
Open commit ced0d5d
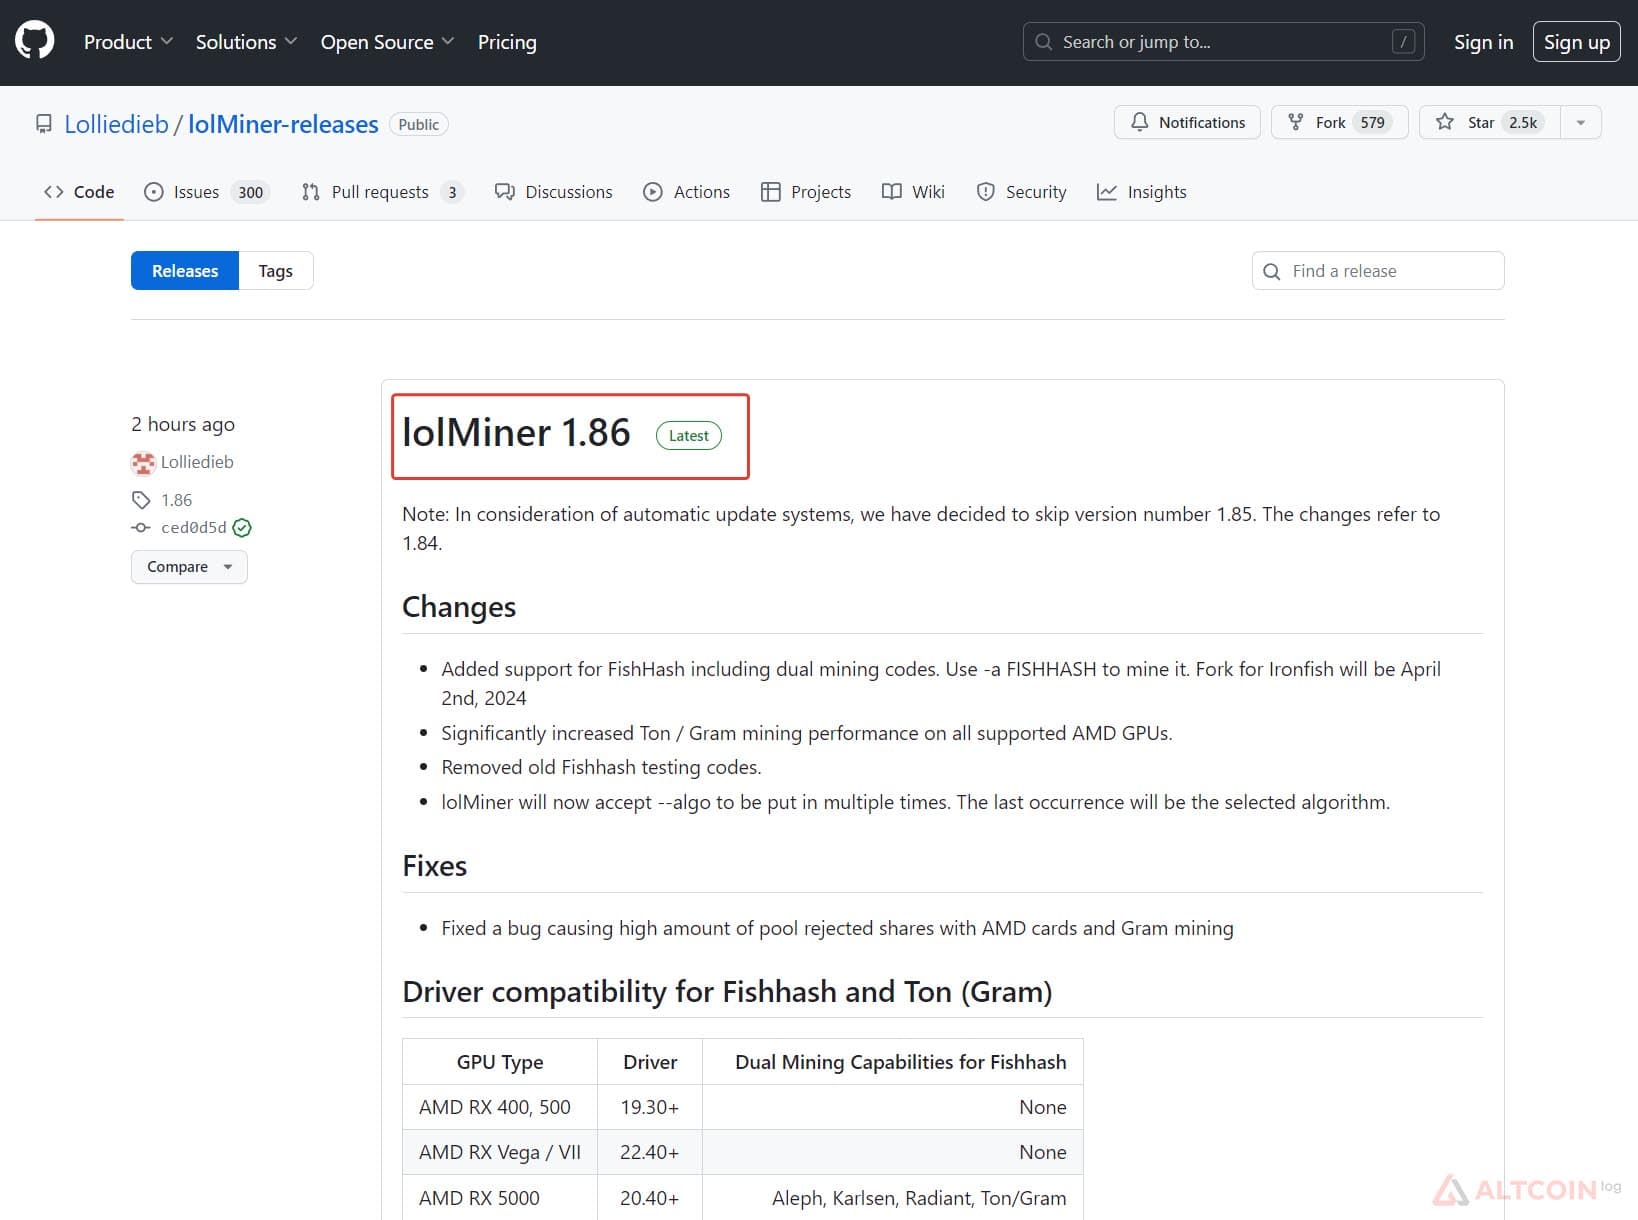[194, 528]
